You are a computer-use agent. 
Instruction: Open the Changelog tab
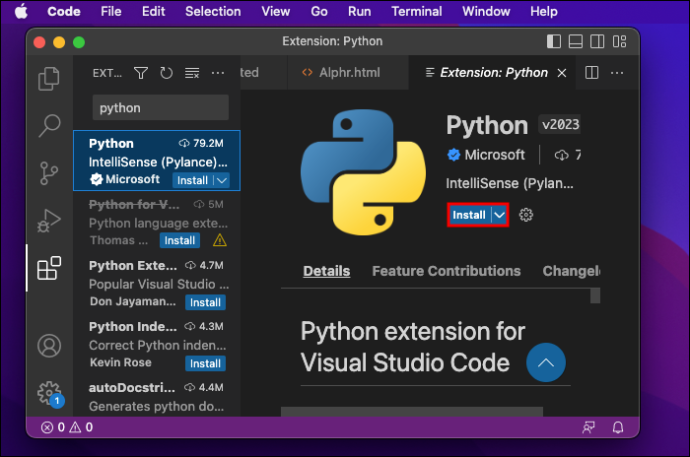coord(571,271)
